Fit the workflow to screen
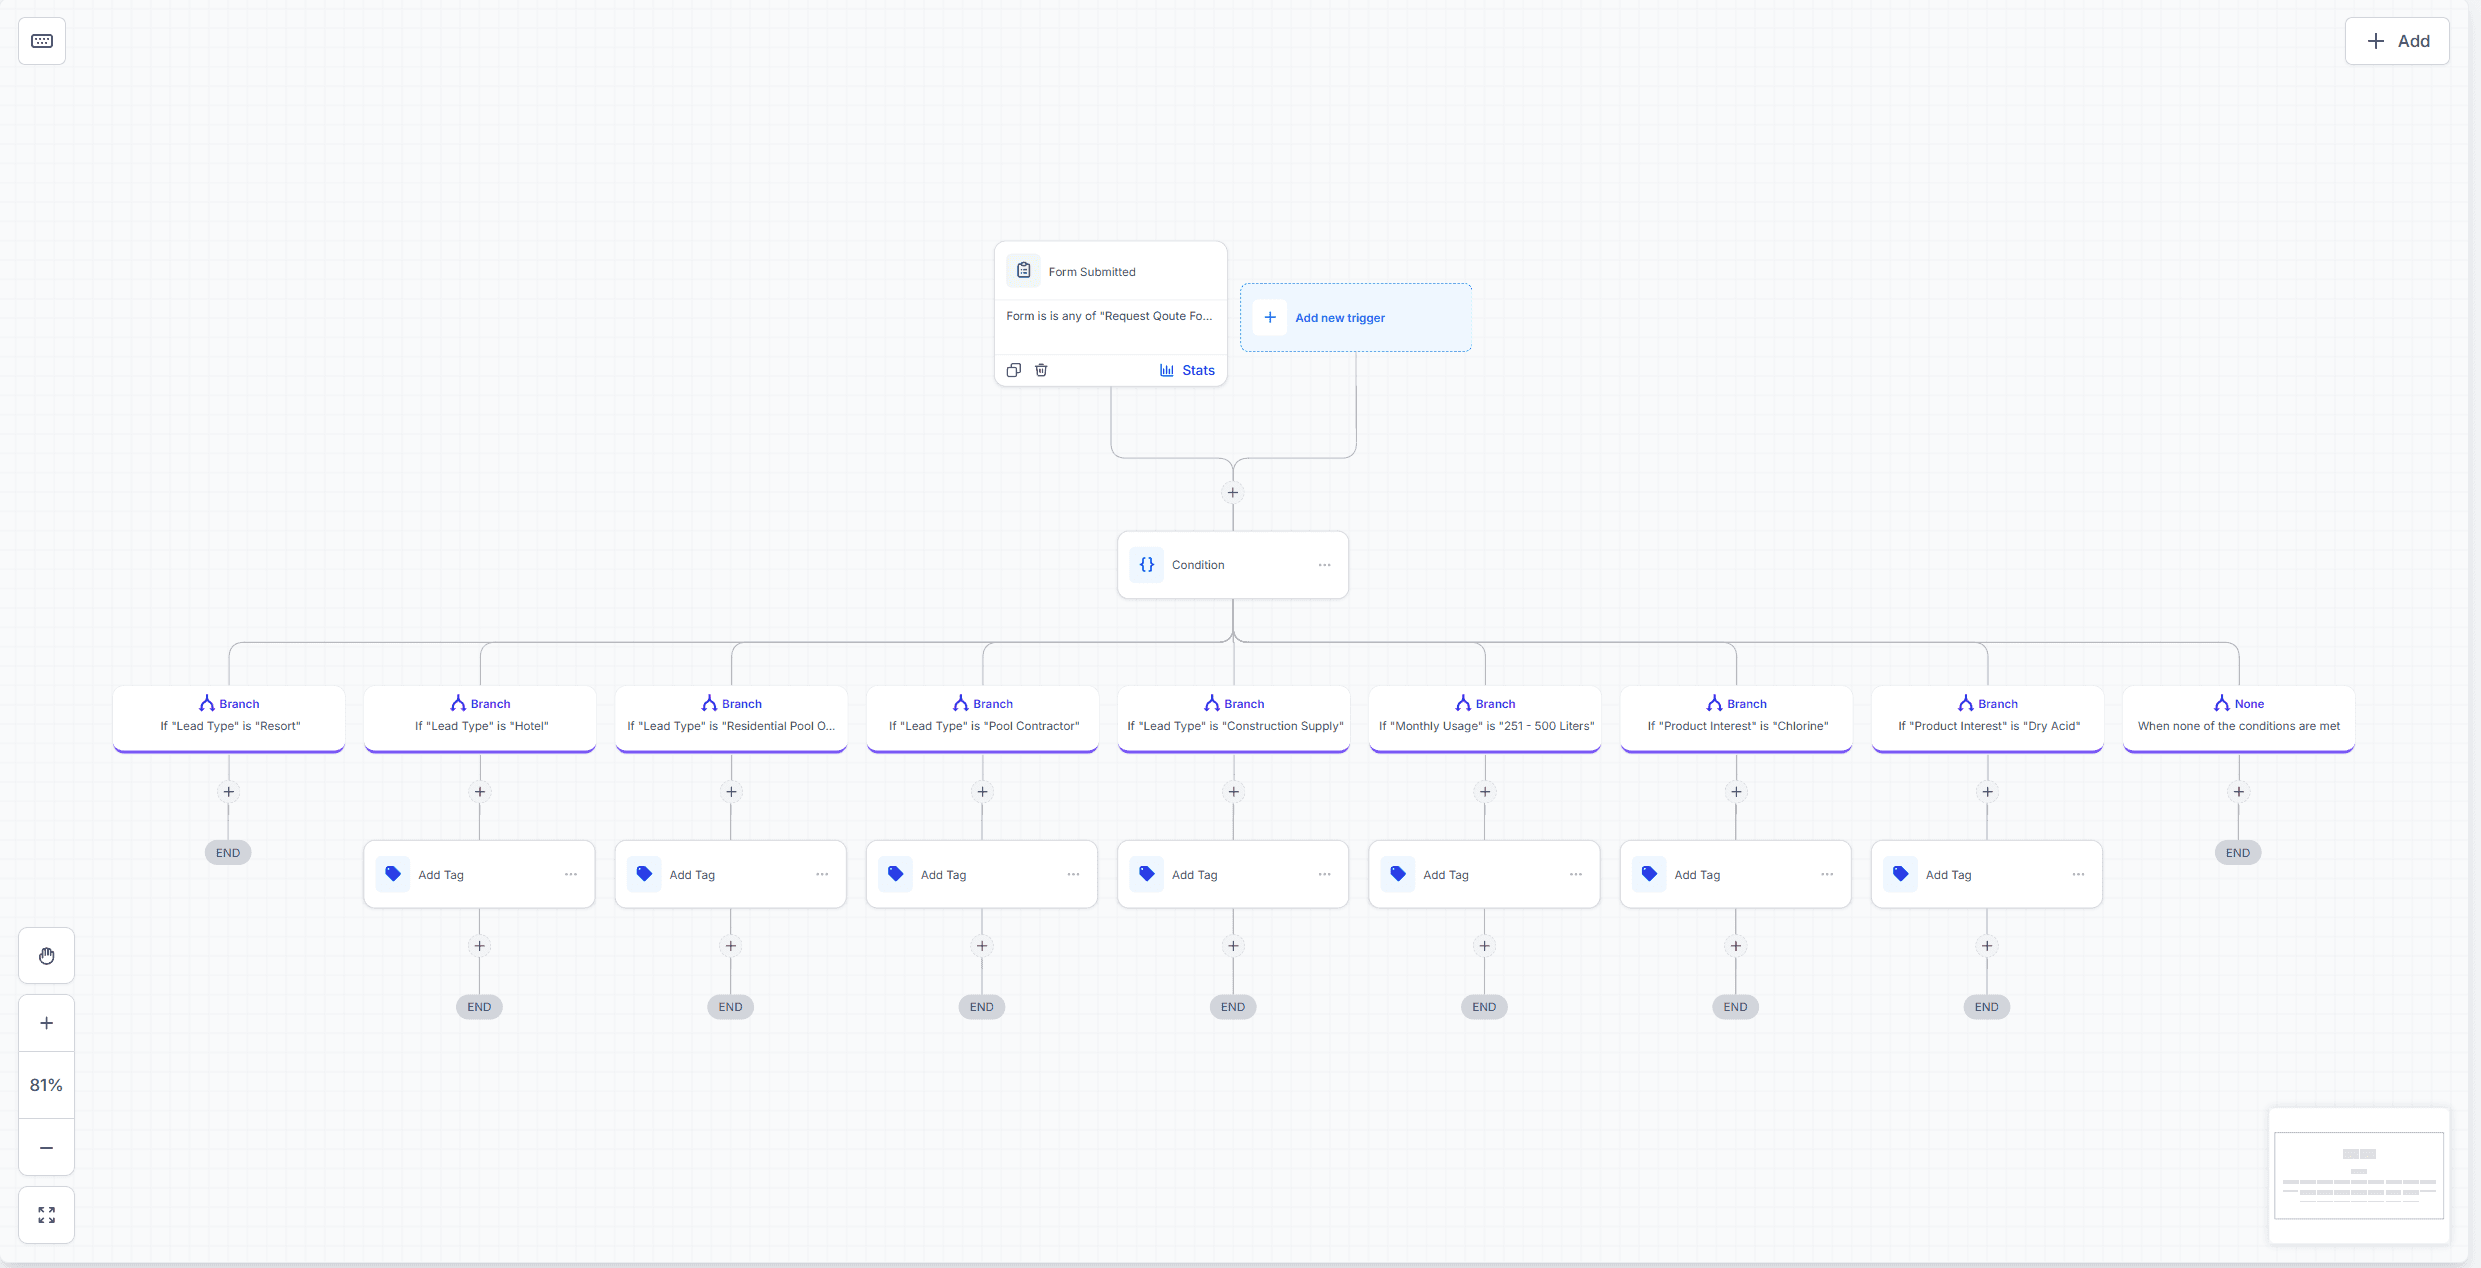 pyautogui.click(x=47, y=1215)
